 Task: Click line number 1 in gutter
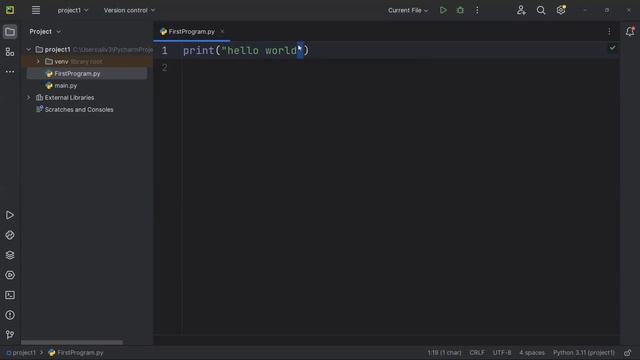point(164,51)
